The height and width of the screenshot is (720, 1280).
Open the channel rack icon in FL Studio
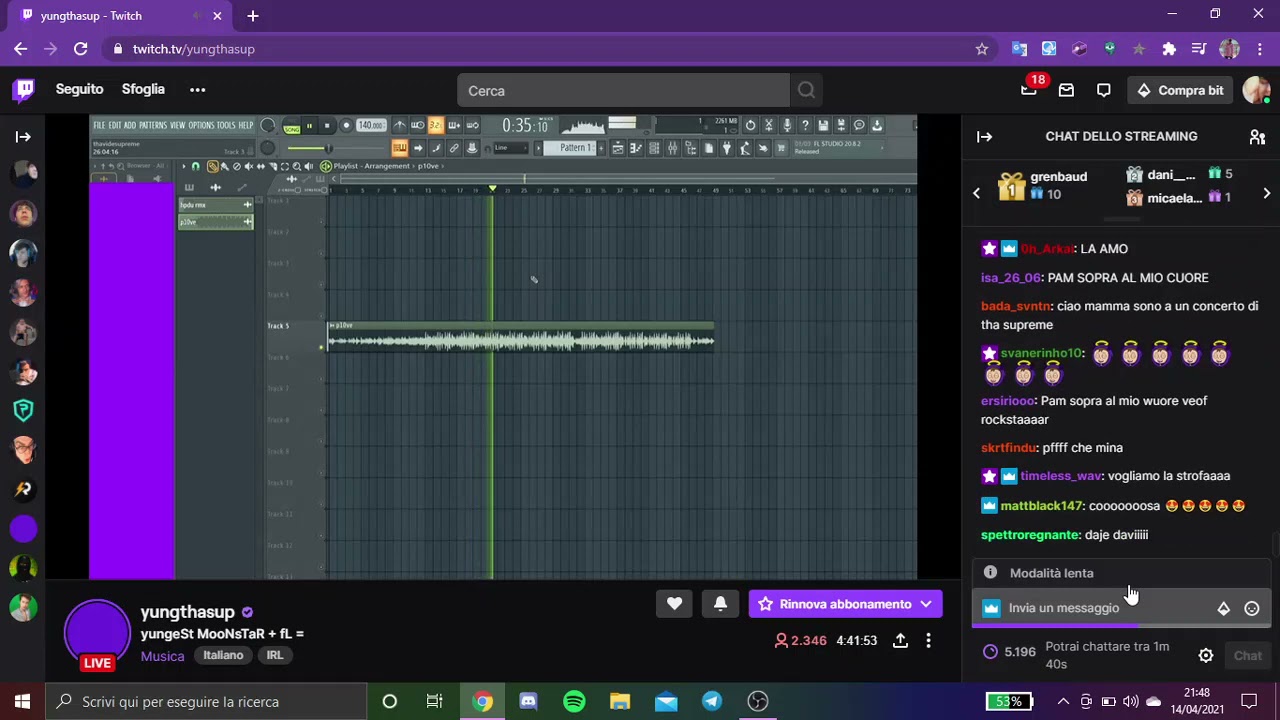654,148
